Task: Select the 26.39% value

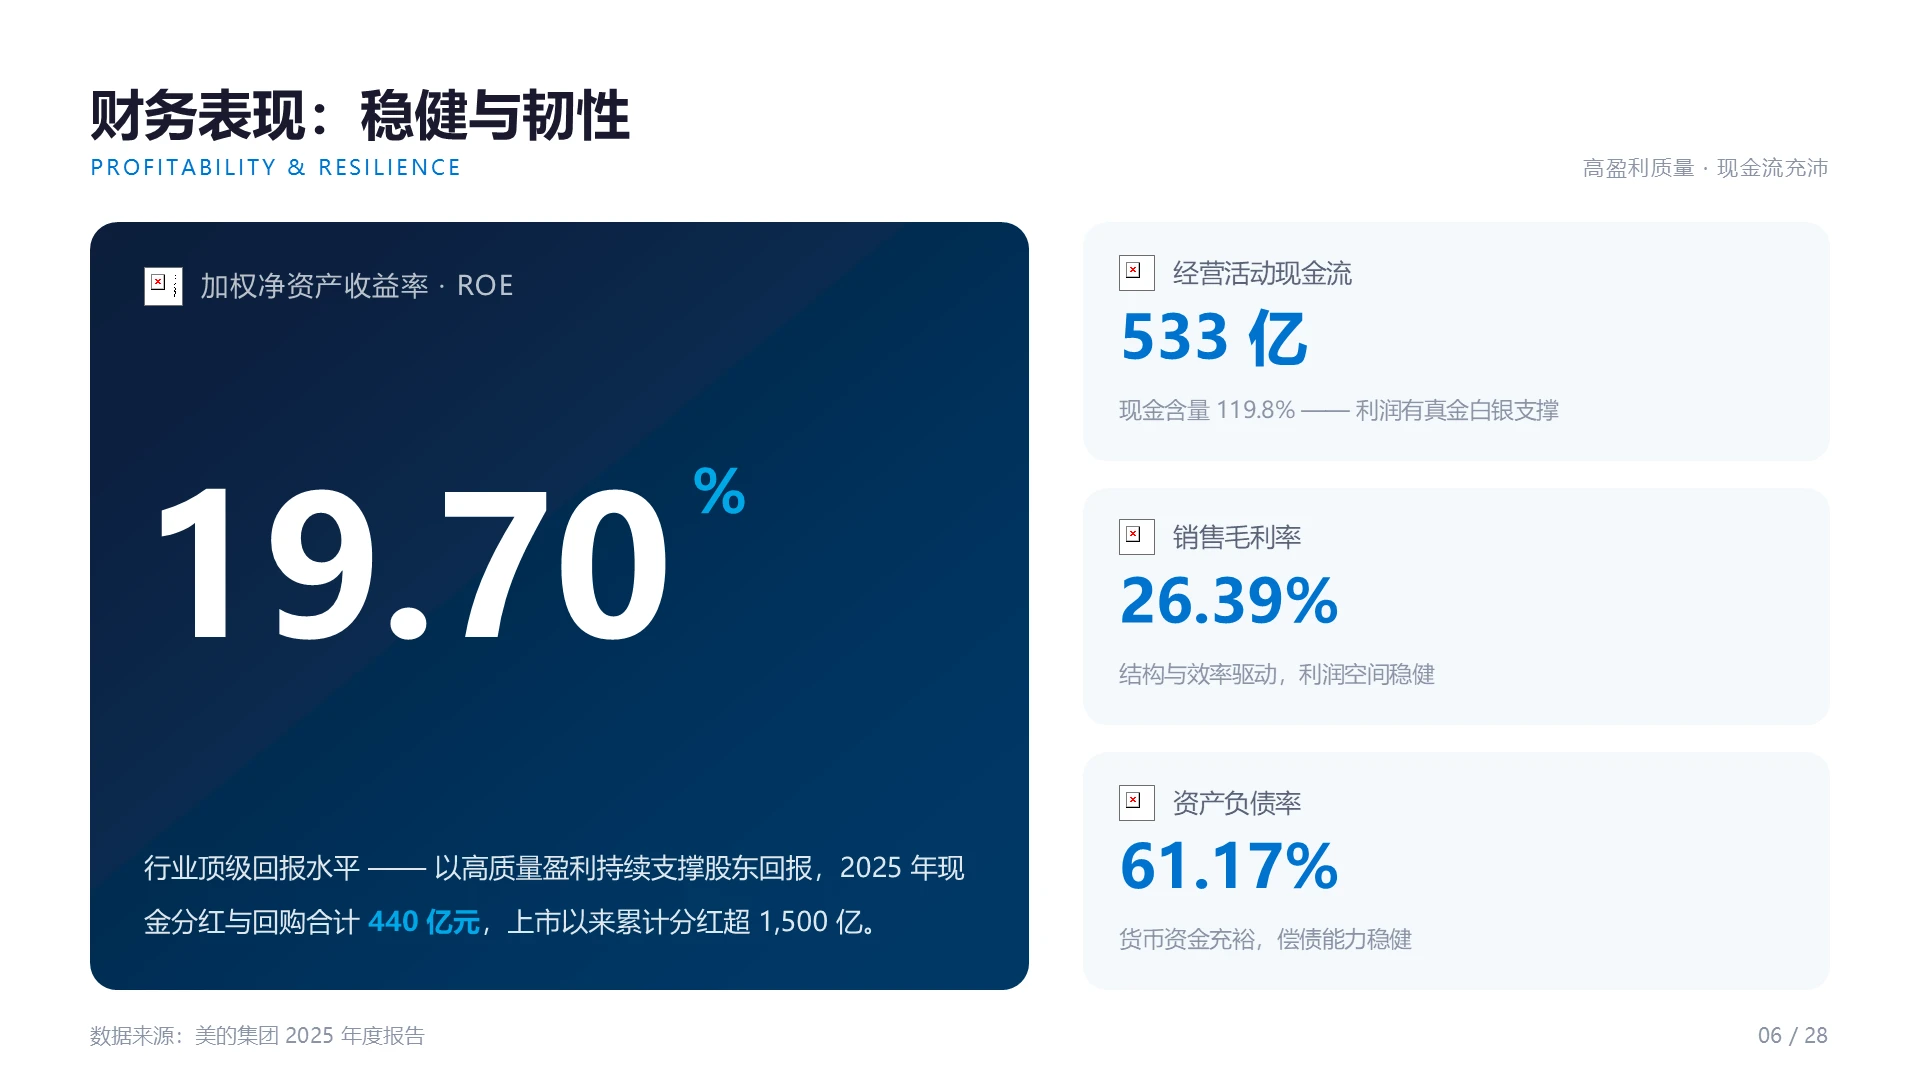Action: (1229, 601)
